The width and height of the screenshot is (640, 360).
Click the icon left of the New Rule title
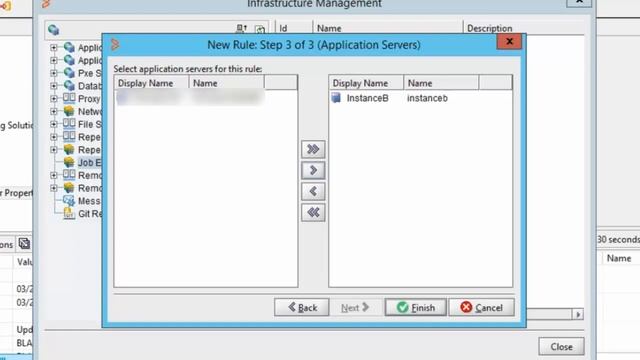pyautogui.click(x=115, y=44)
